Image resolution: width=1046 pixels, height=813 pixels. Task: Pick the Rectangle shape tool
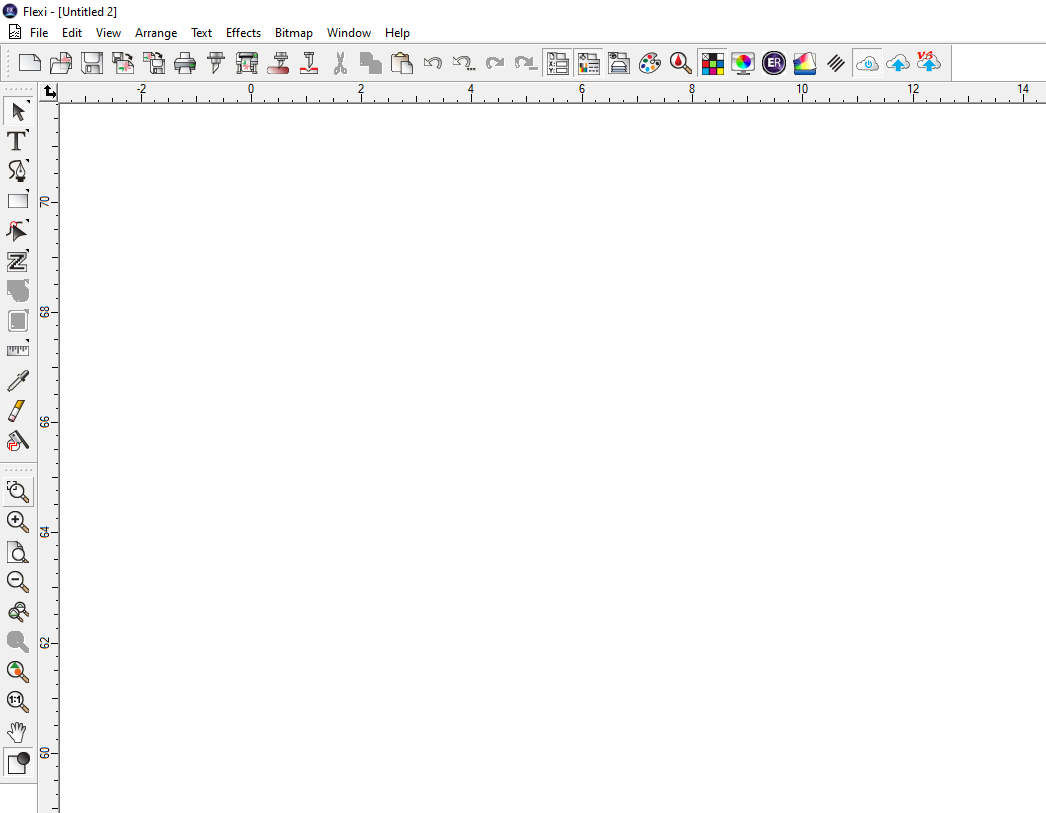click(x=18, y=201)
